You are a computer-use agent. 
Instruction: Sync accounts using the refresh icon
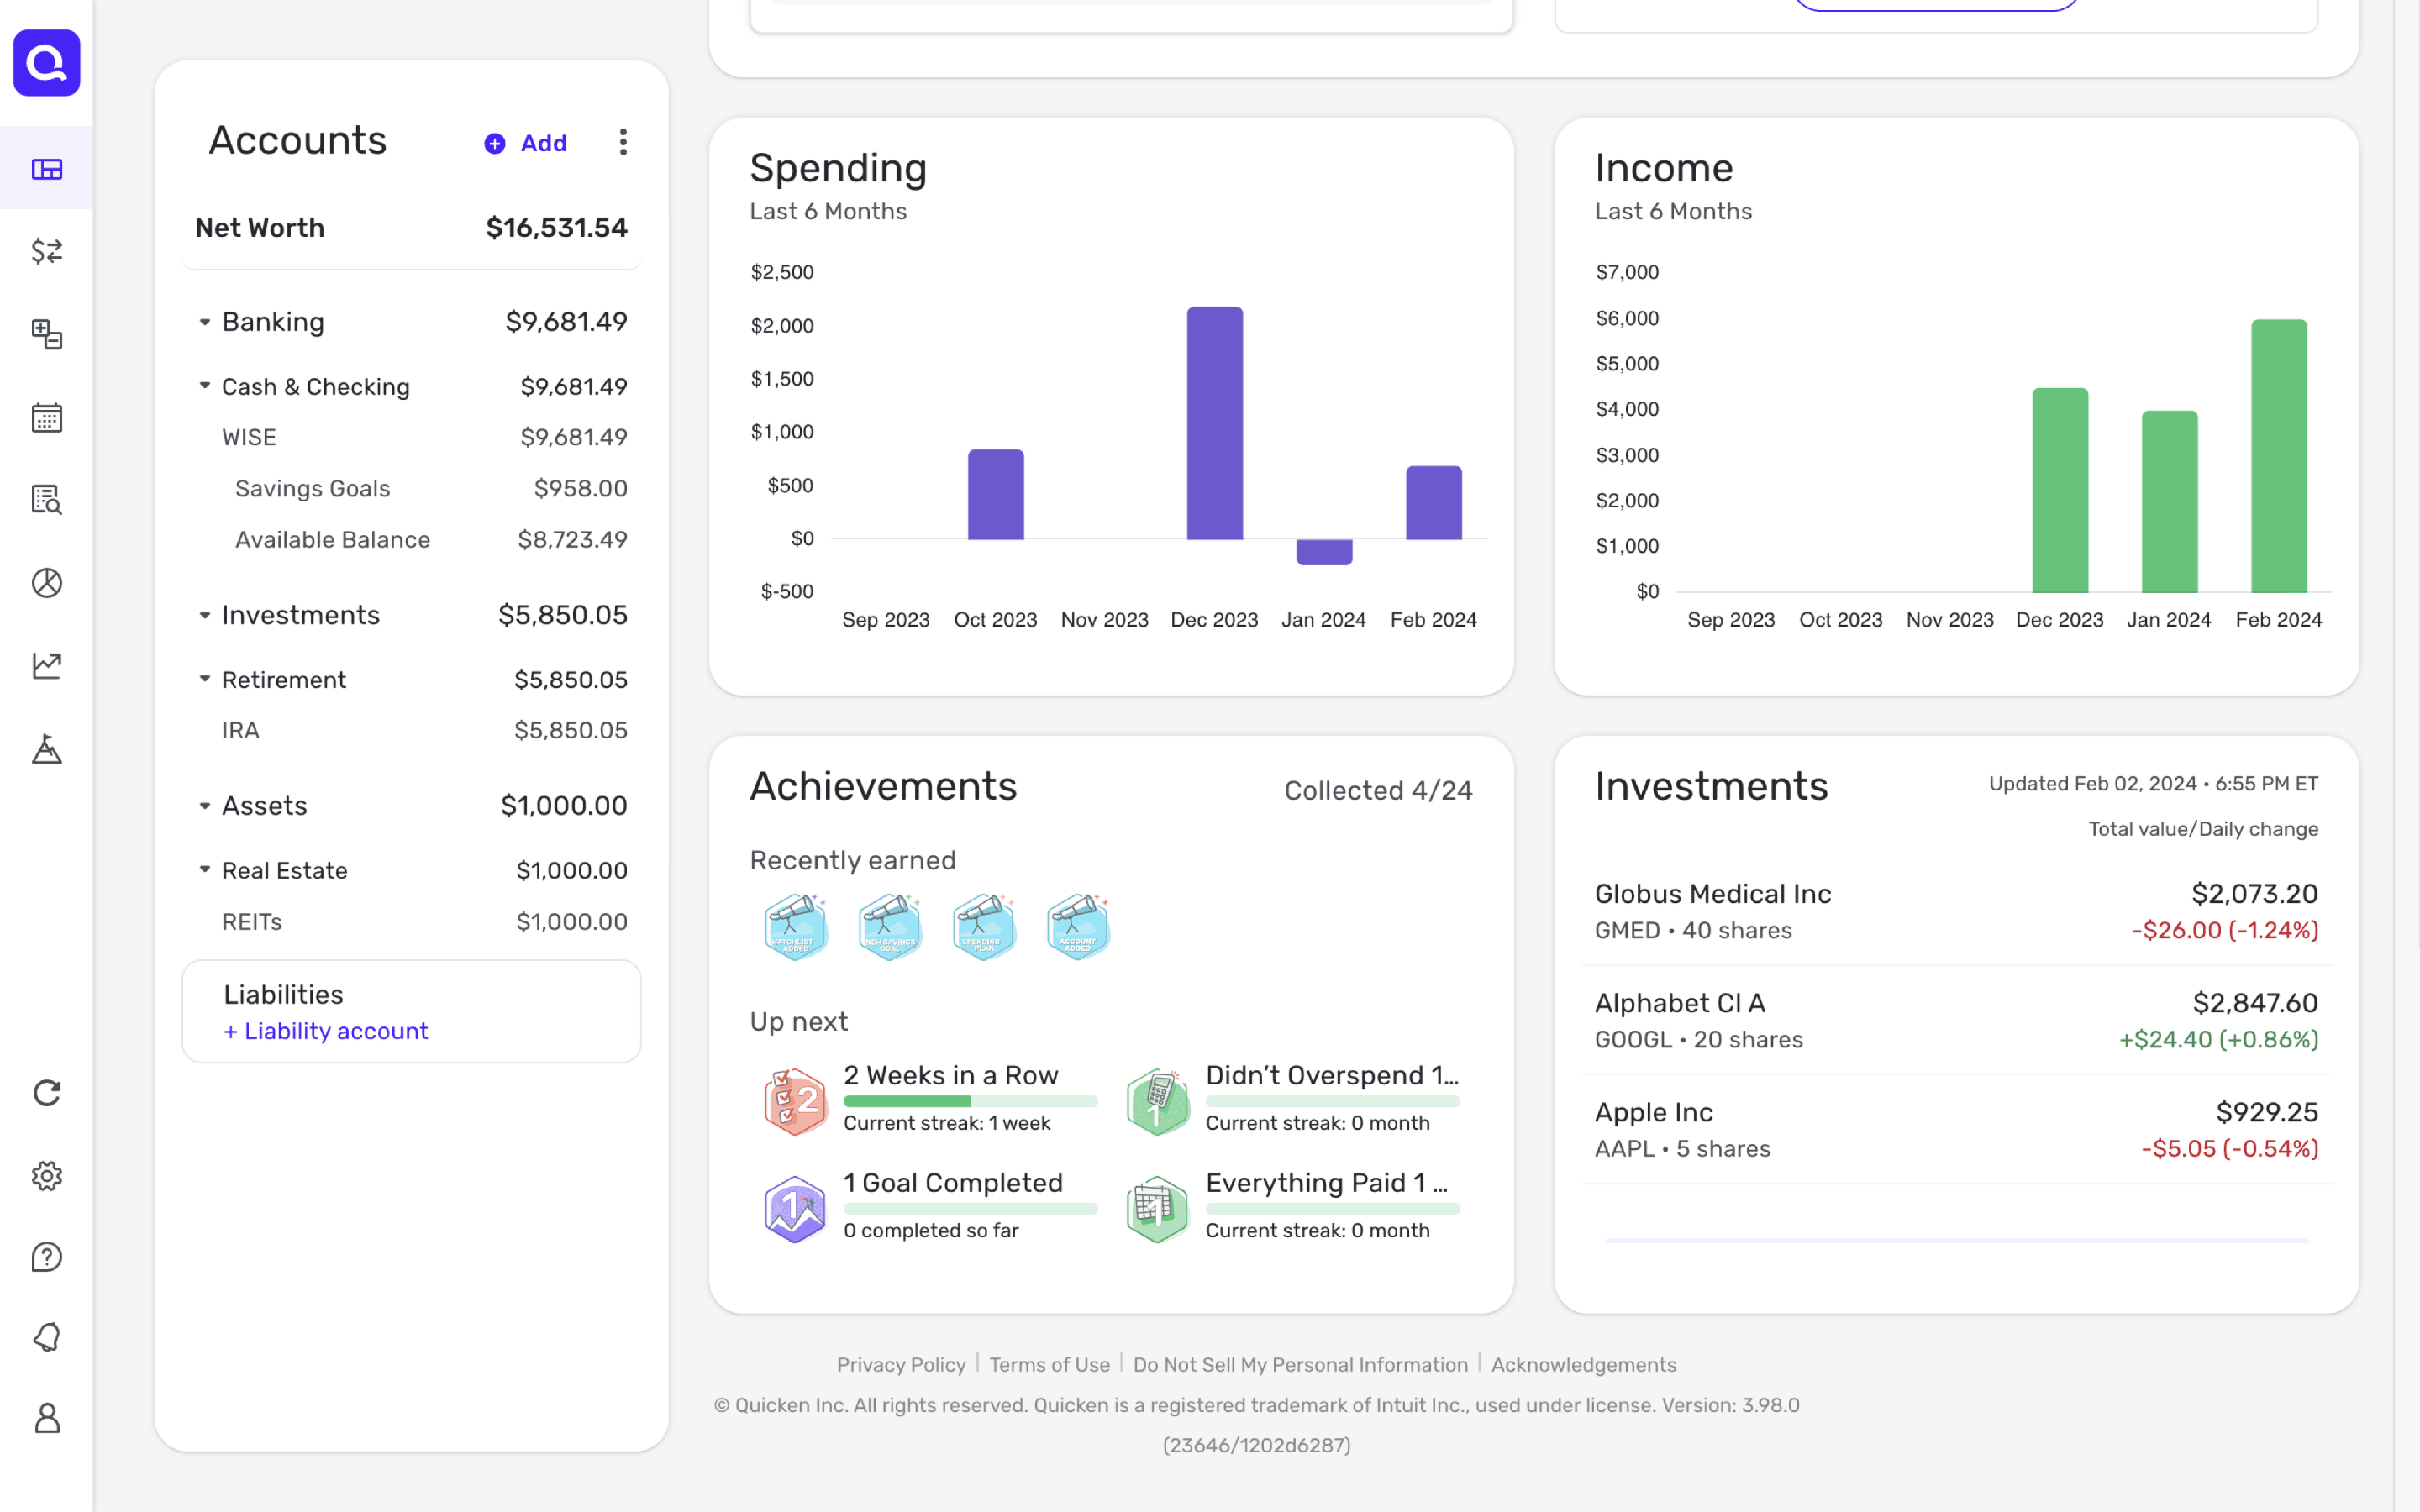(x=46, y=1092)
